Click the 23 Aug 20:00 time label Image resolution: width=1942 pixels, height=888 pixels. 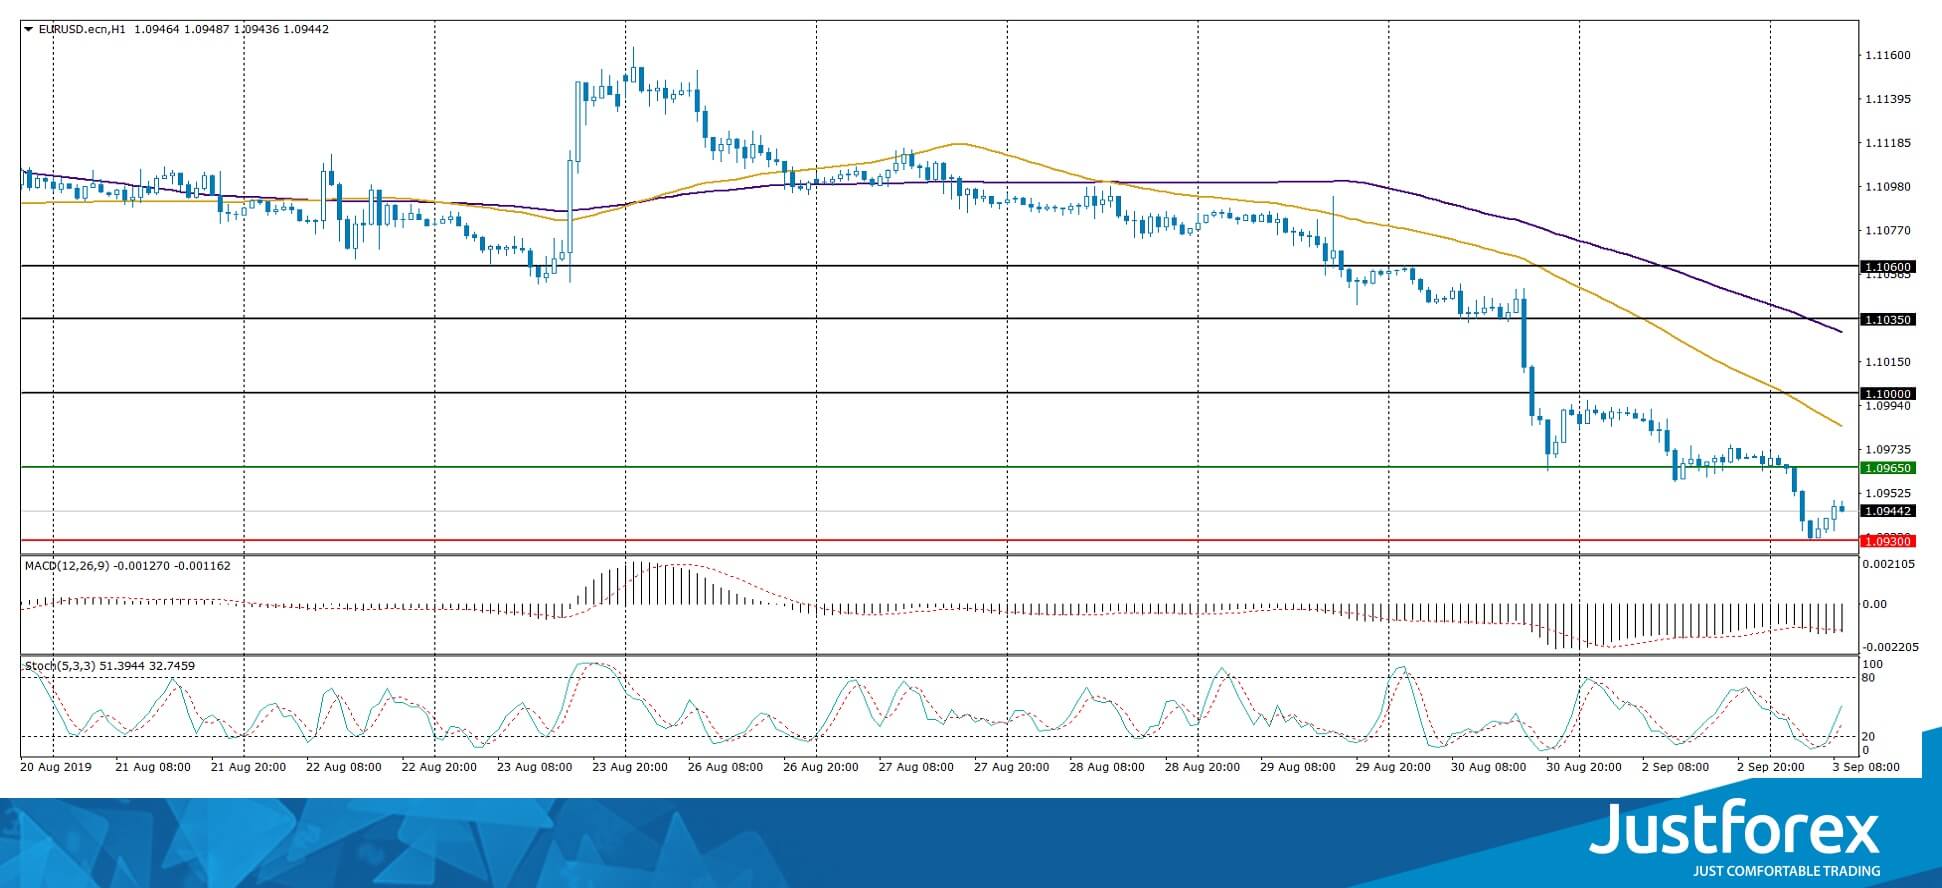630,767
